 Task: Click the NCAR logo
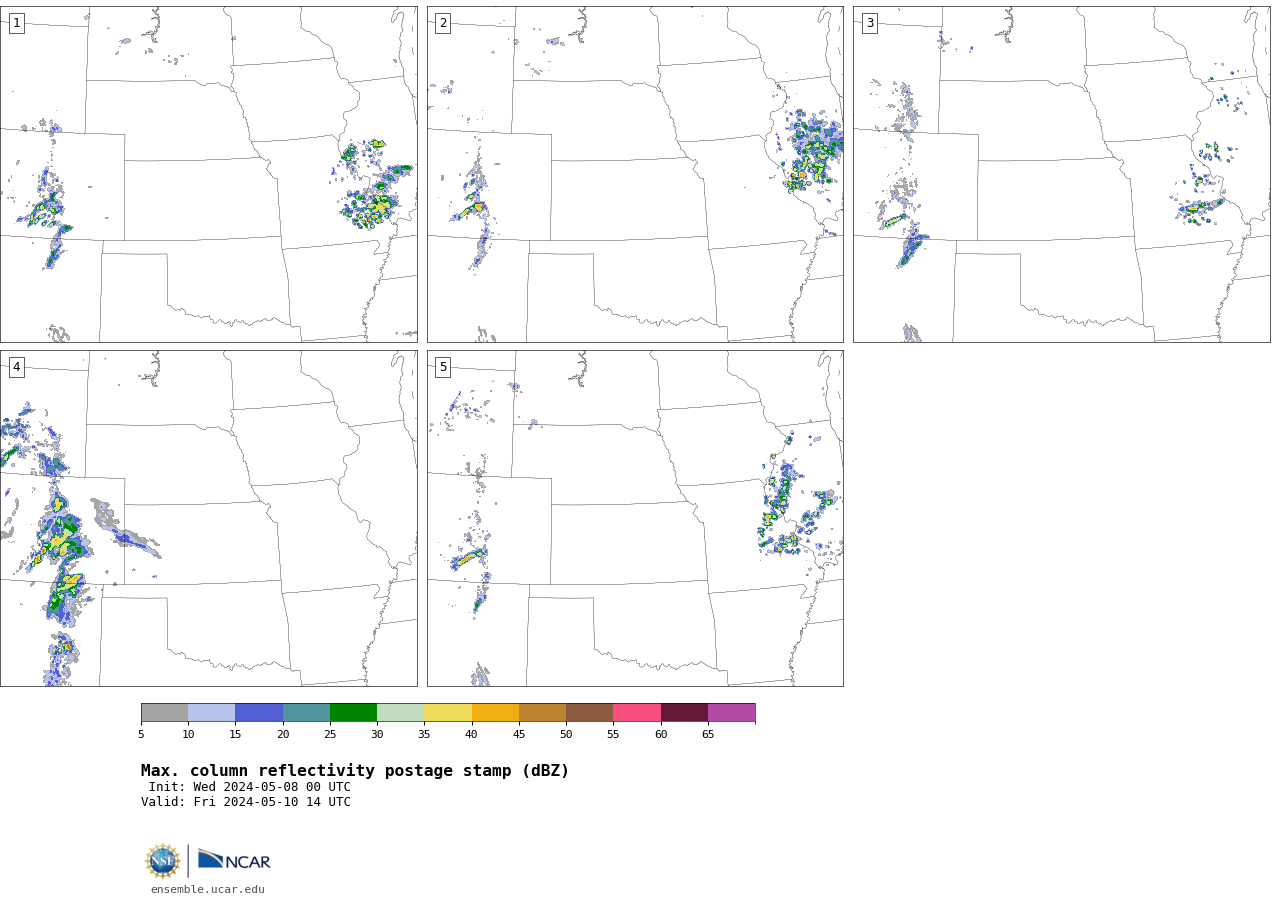[x=234, y=860]
